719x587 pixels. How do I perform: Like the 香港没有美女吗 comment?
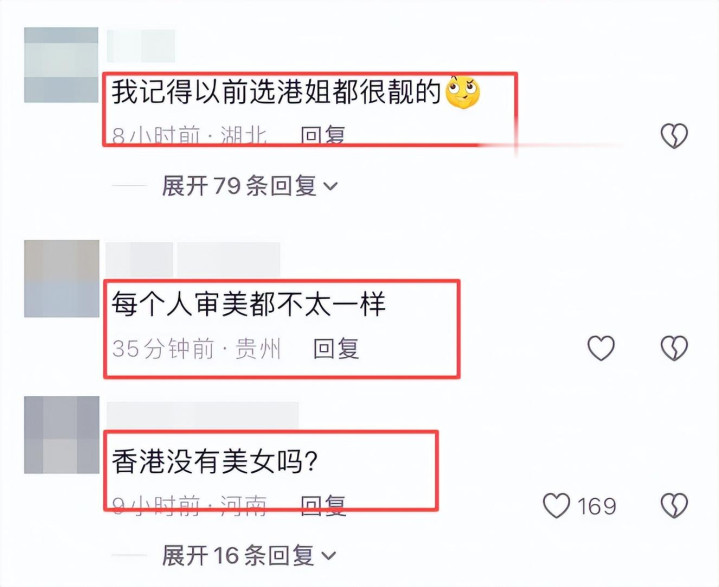coord(556,505)
